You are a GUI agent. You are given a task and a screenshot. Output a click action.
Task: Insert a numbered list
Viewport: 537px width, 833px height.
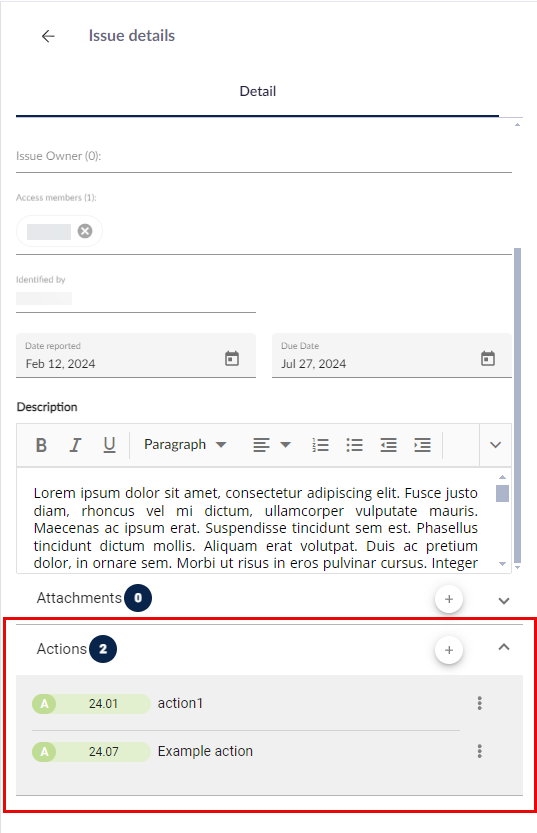[x=320, y=445]
